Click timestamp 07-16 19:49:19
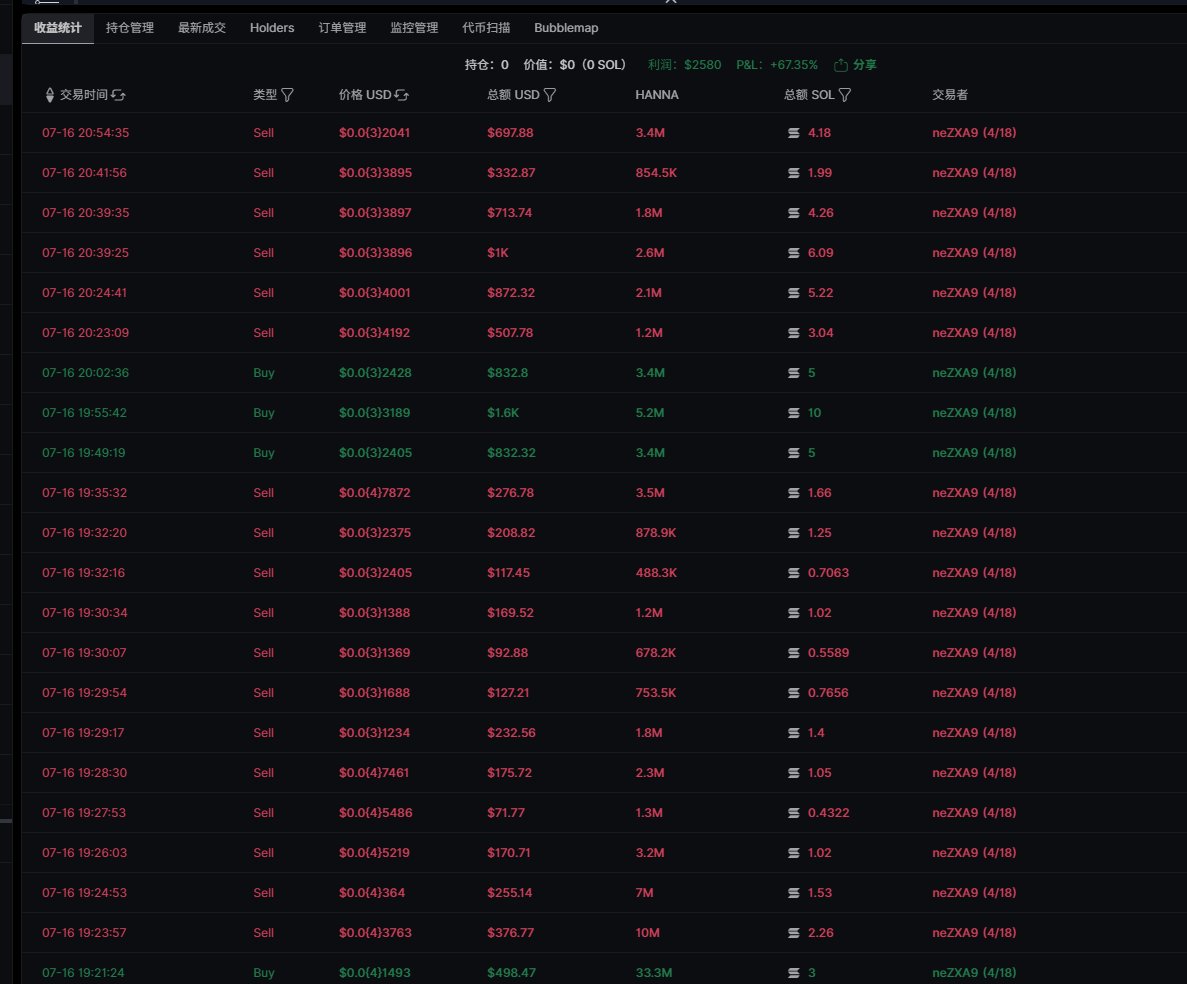 [x=83, y=453]
